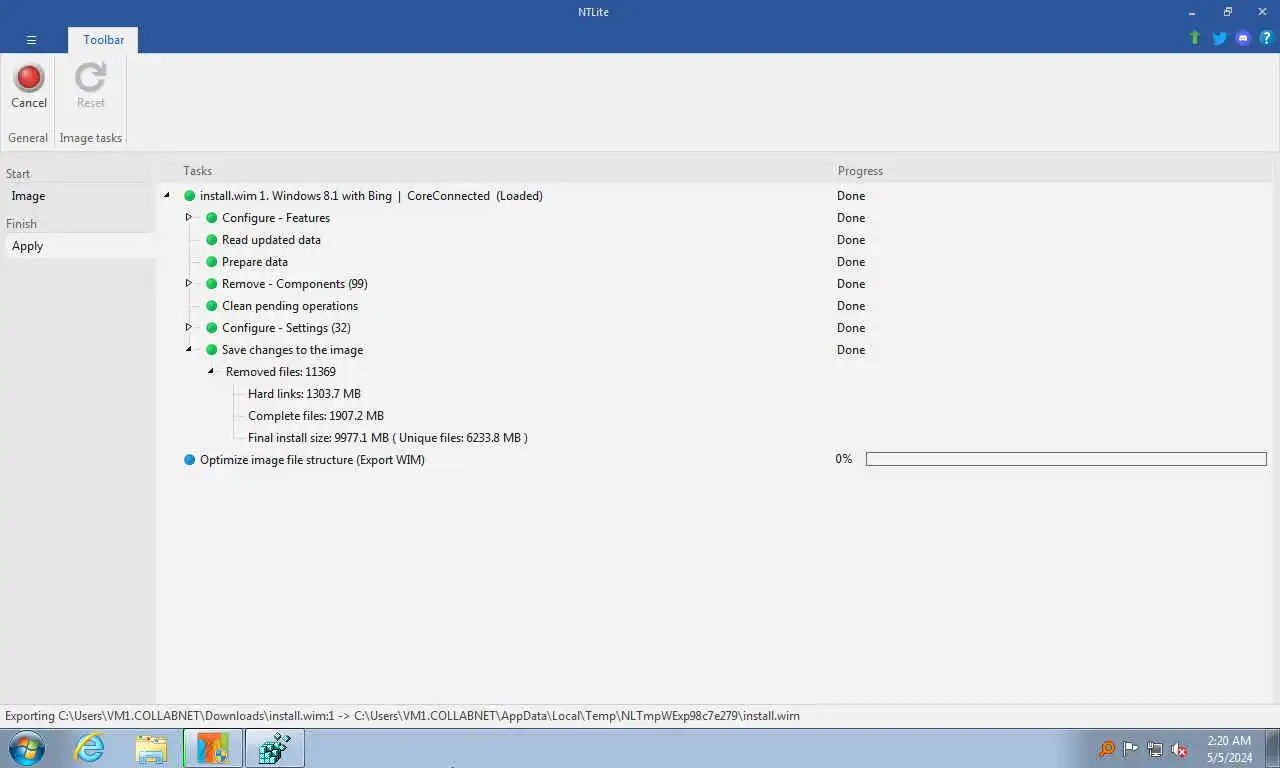1280x768 pixels.
Task: Click the green upgrade arrow icon
Action: 1194,38
